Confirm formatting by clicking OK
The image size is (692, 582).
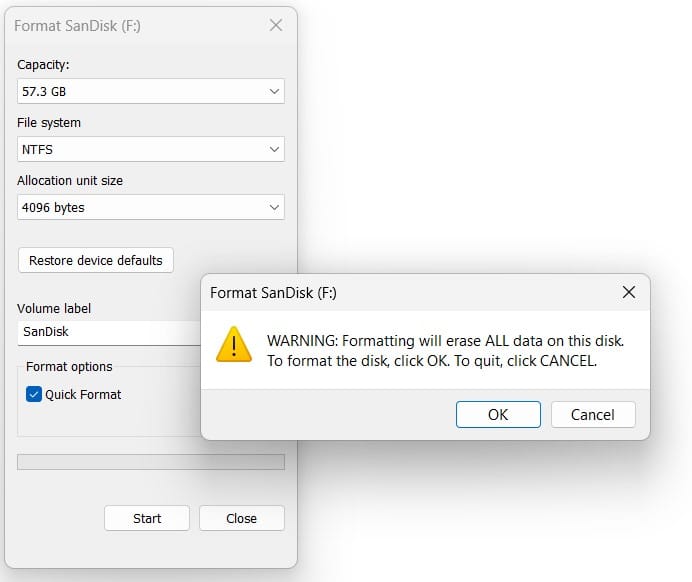(x=498, y=415)
